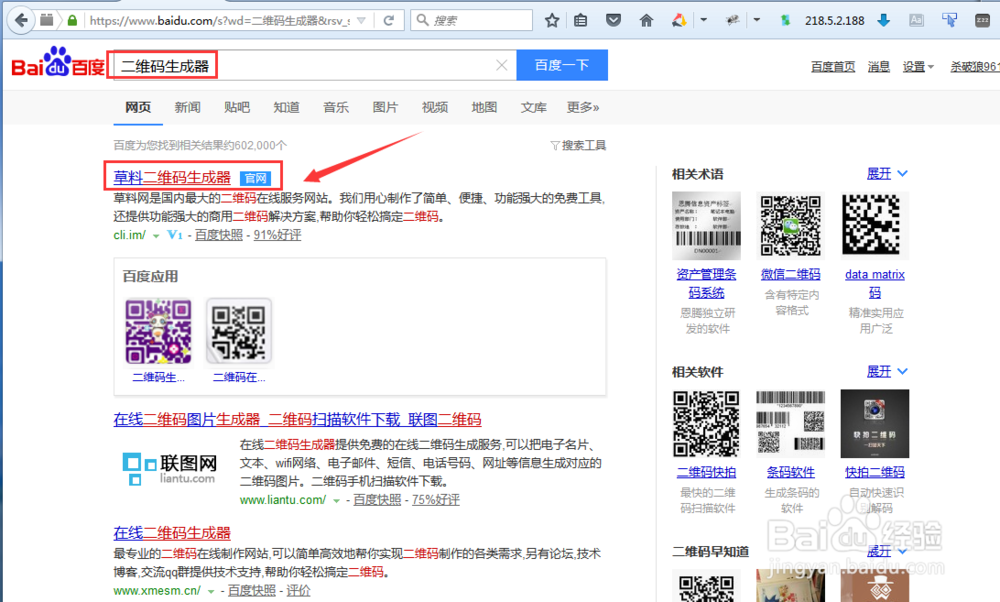Open the data matrix码 thumbnail image
Screen dimensions: 1000x602
tap(875, 226)
